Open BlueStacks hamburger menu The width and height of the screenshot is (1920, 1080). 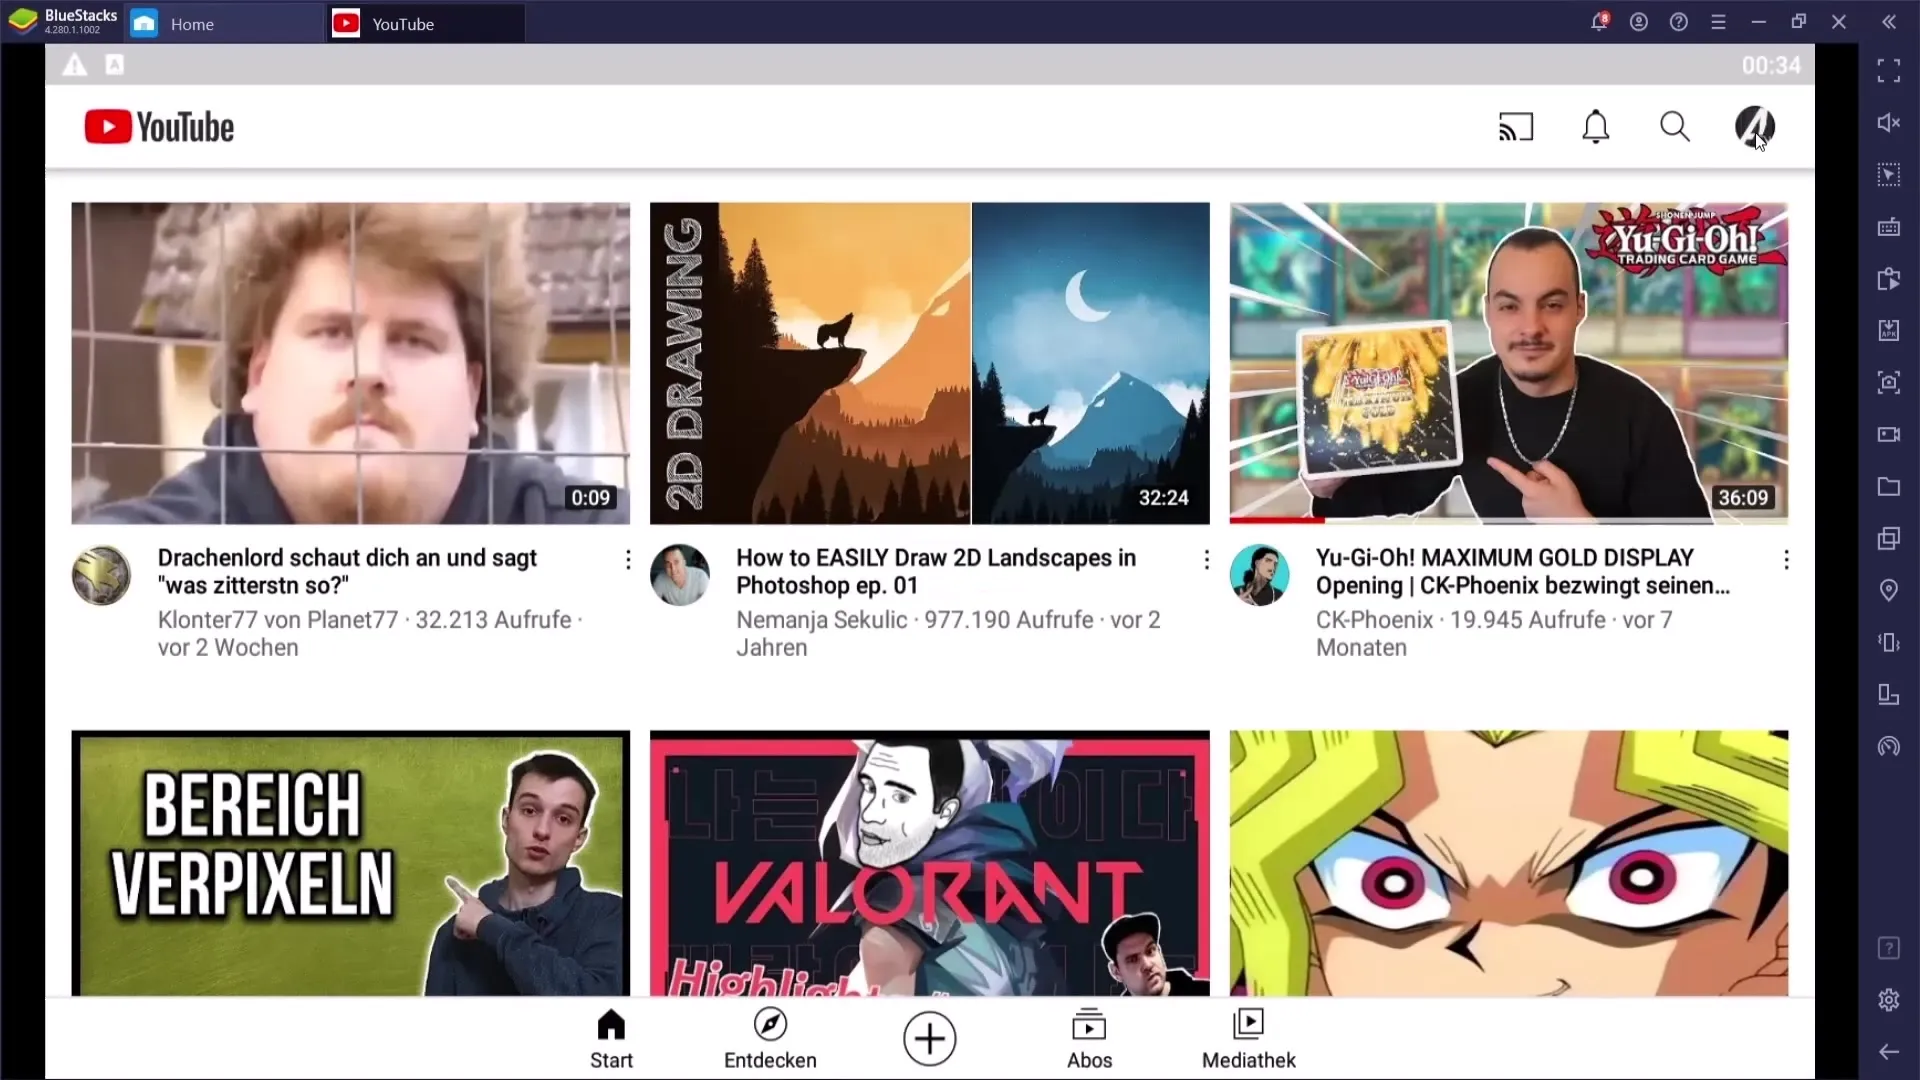pos(1719,21)
